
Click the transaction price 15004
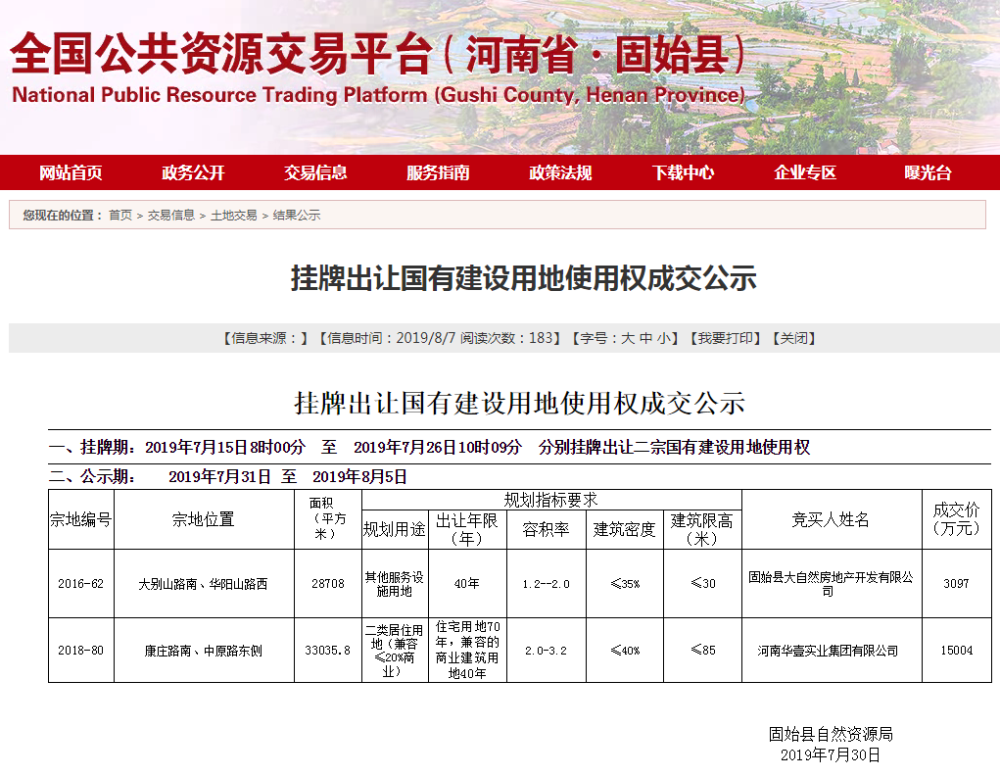tap(957, 651)
